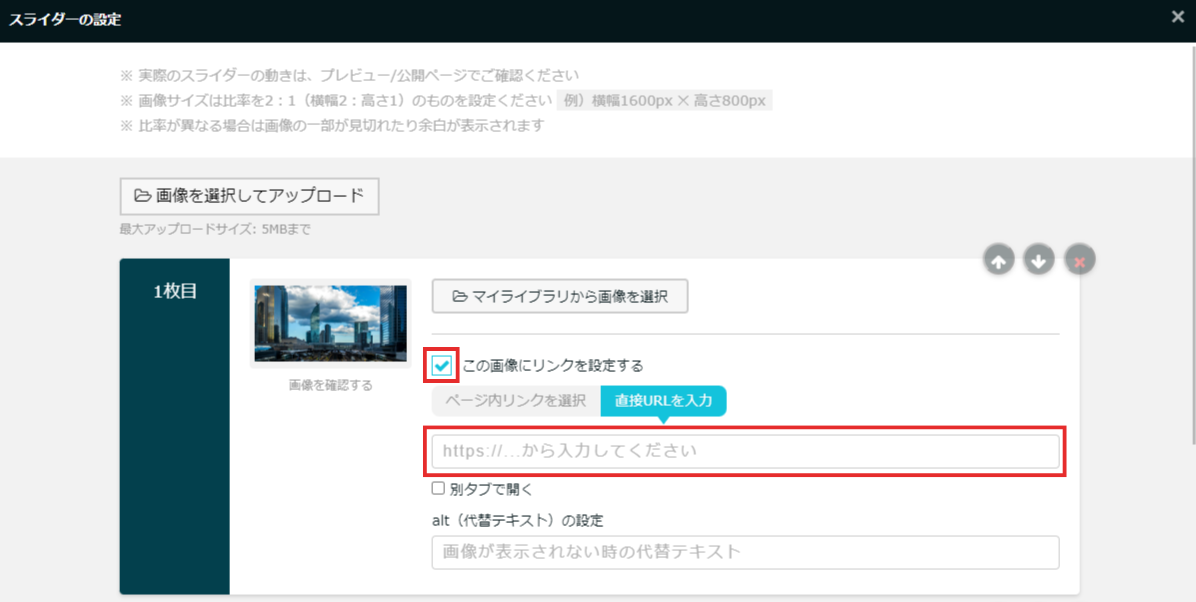This screenshot has width=1196, height=602.
Task: Click the 画像を確認する link
Action: coord(331,385)
